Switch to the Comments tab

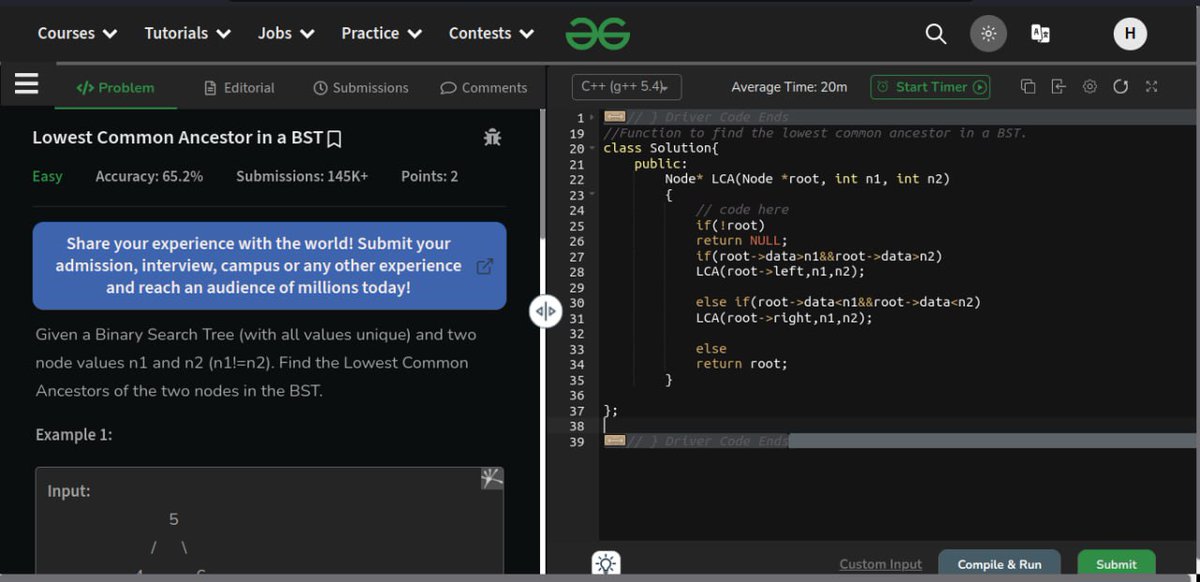click(484, 88)
